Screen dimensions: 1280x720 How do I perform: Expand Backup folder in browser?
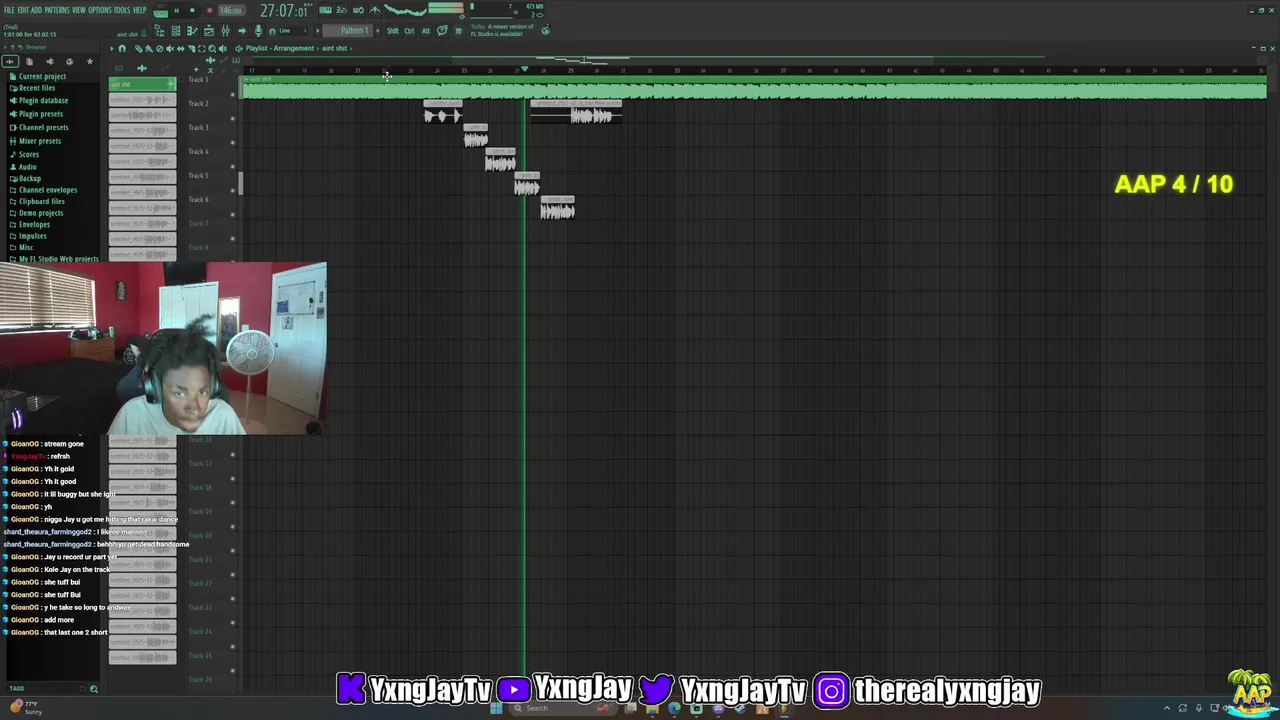click(x=29, y=178)
